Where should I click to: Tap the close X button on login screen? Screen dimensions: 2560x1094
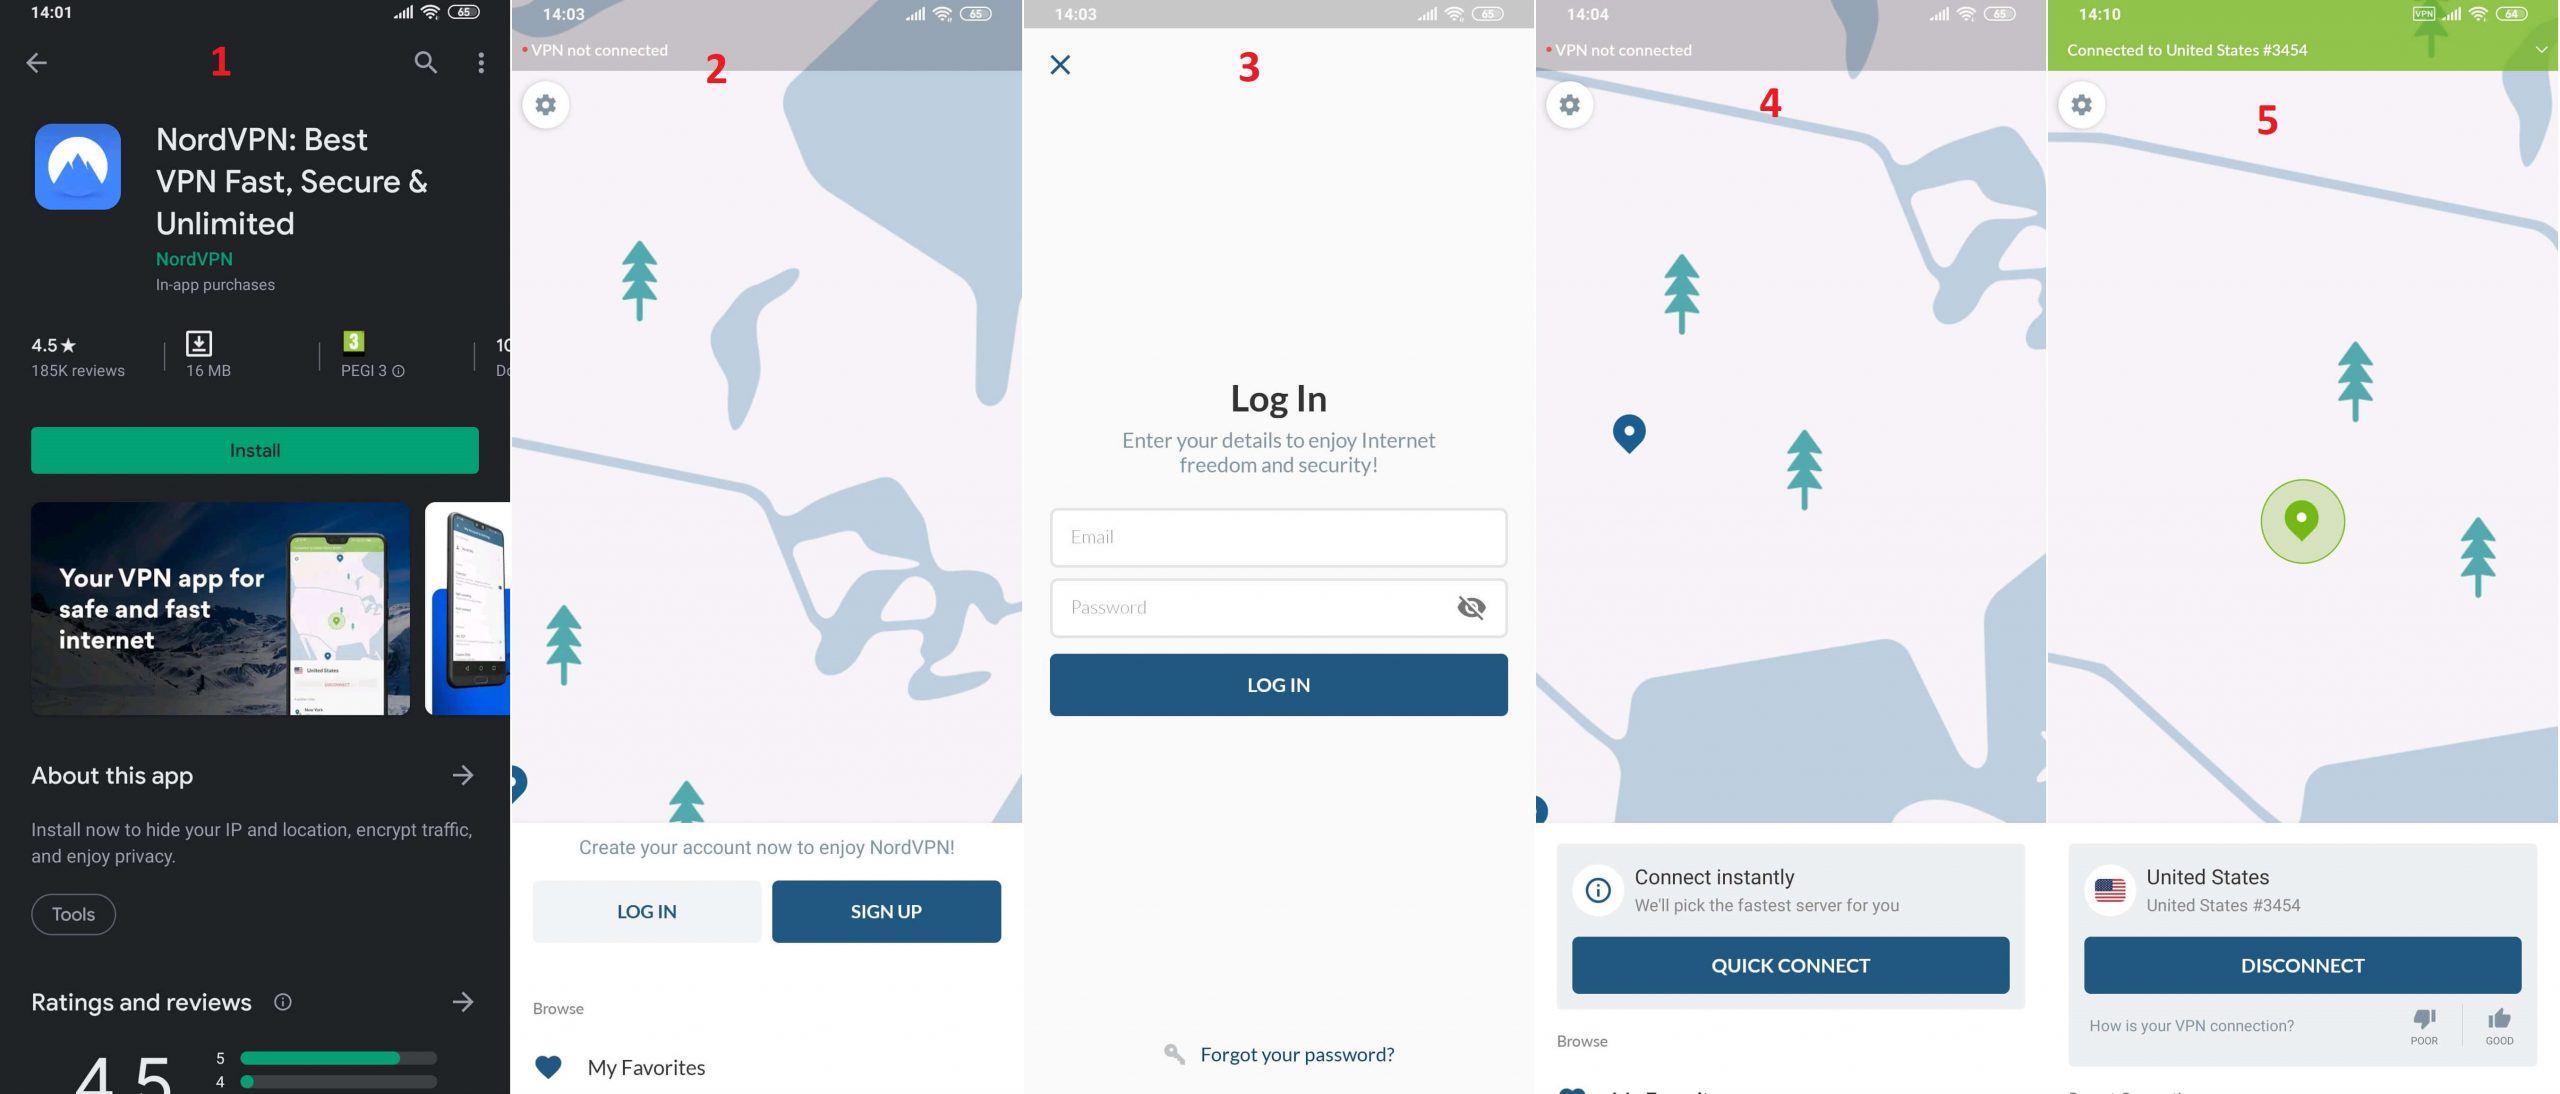(x=1060, y=64)
